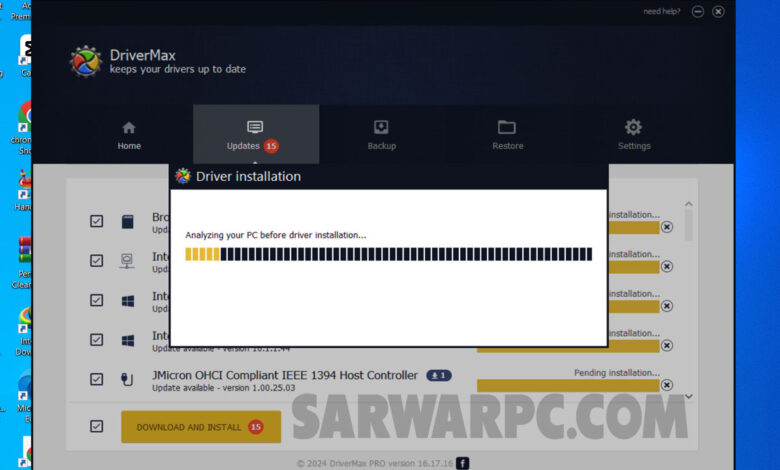Switch to the Updates tab
780x470 pixels.
point(256,134)
